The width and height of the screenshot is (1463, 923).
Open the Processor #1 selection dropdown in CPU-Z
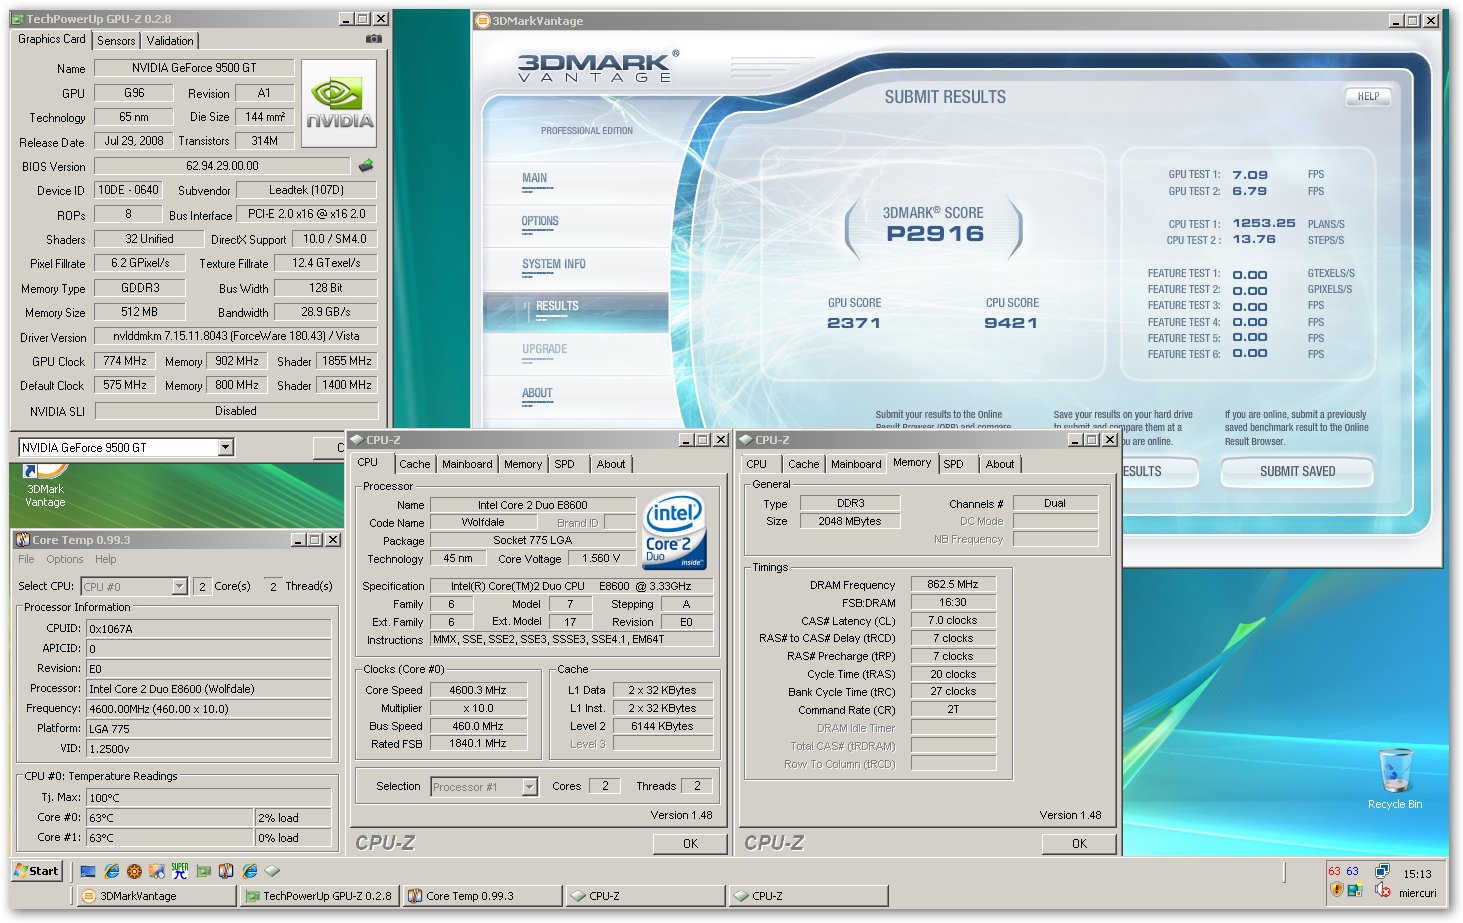point(530,787)
